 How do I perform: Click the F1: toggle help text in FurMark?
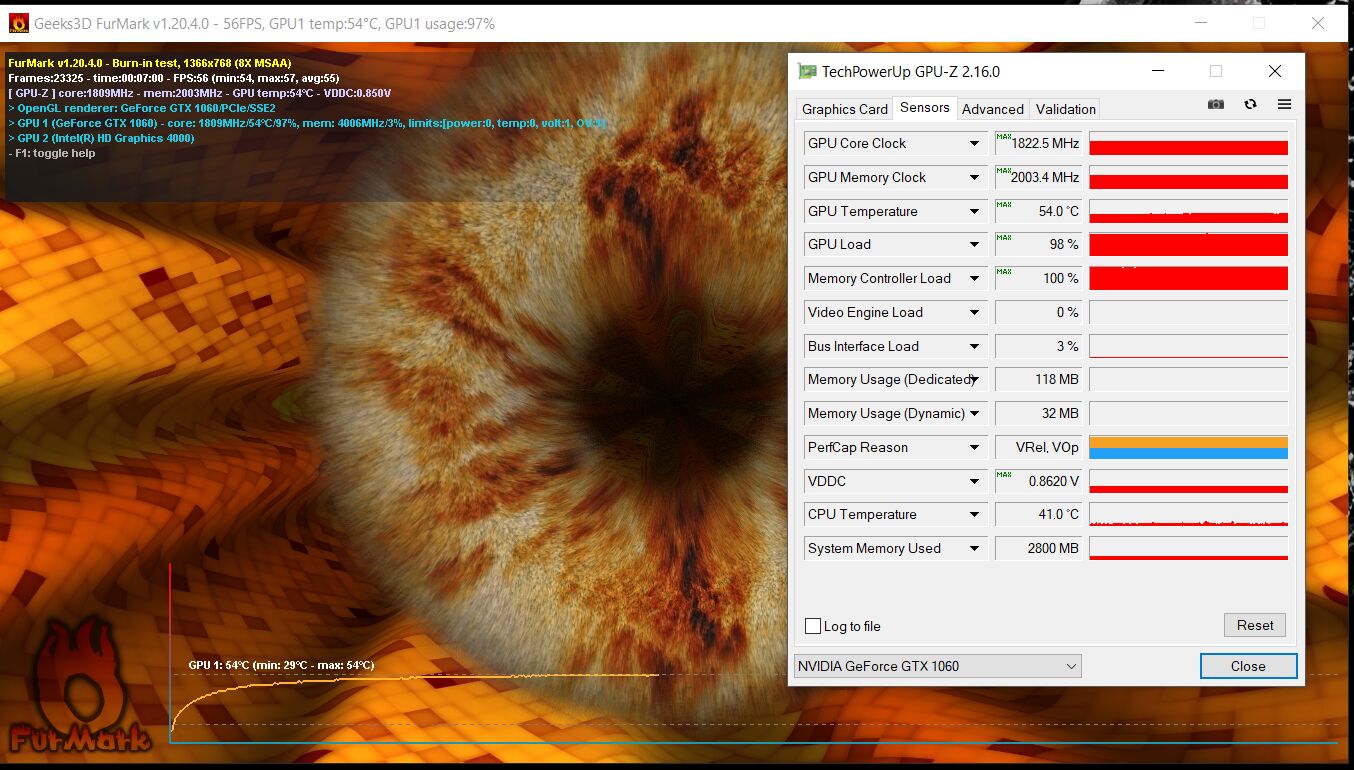click(x=52, y=153)
